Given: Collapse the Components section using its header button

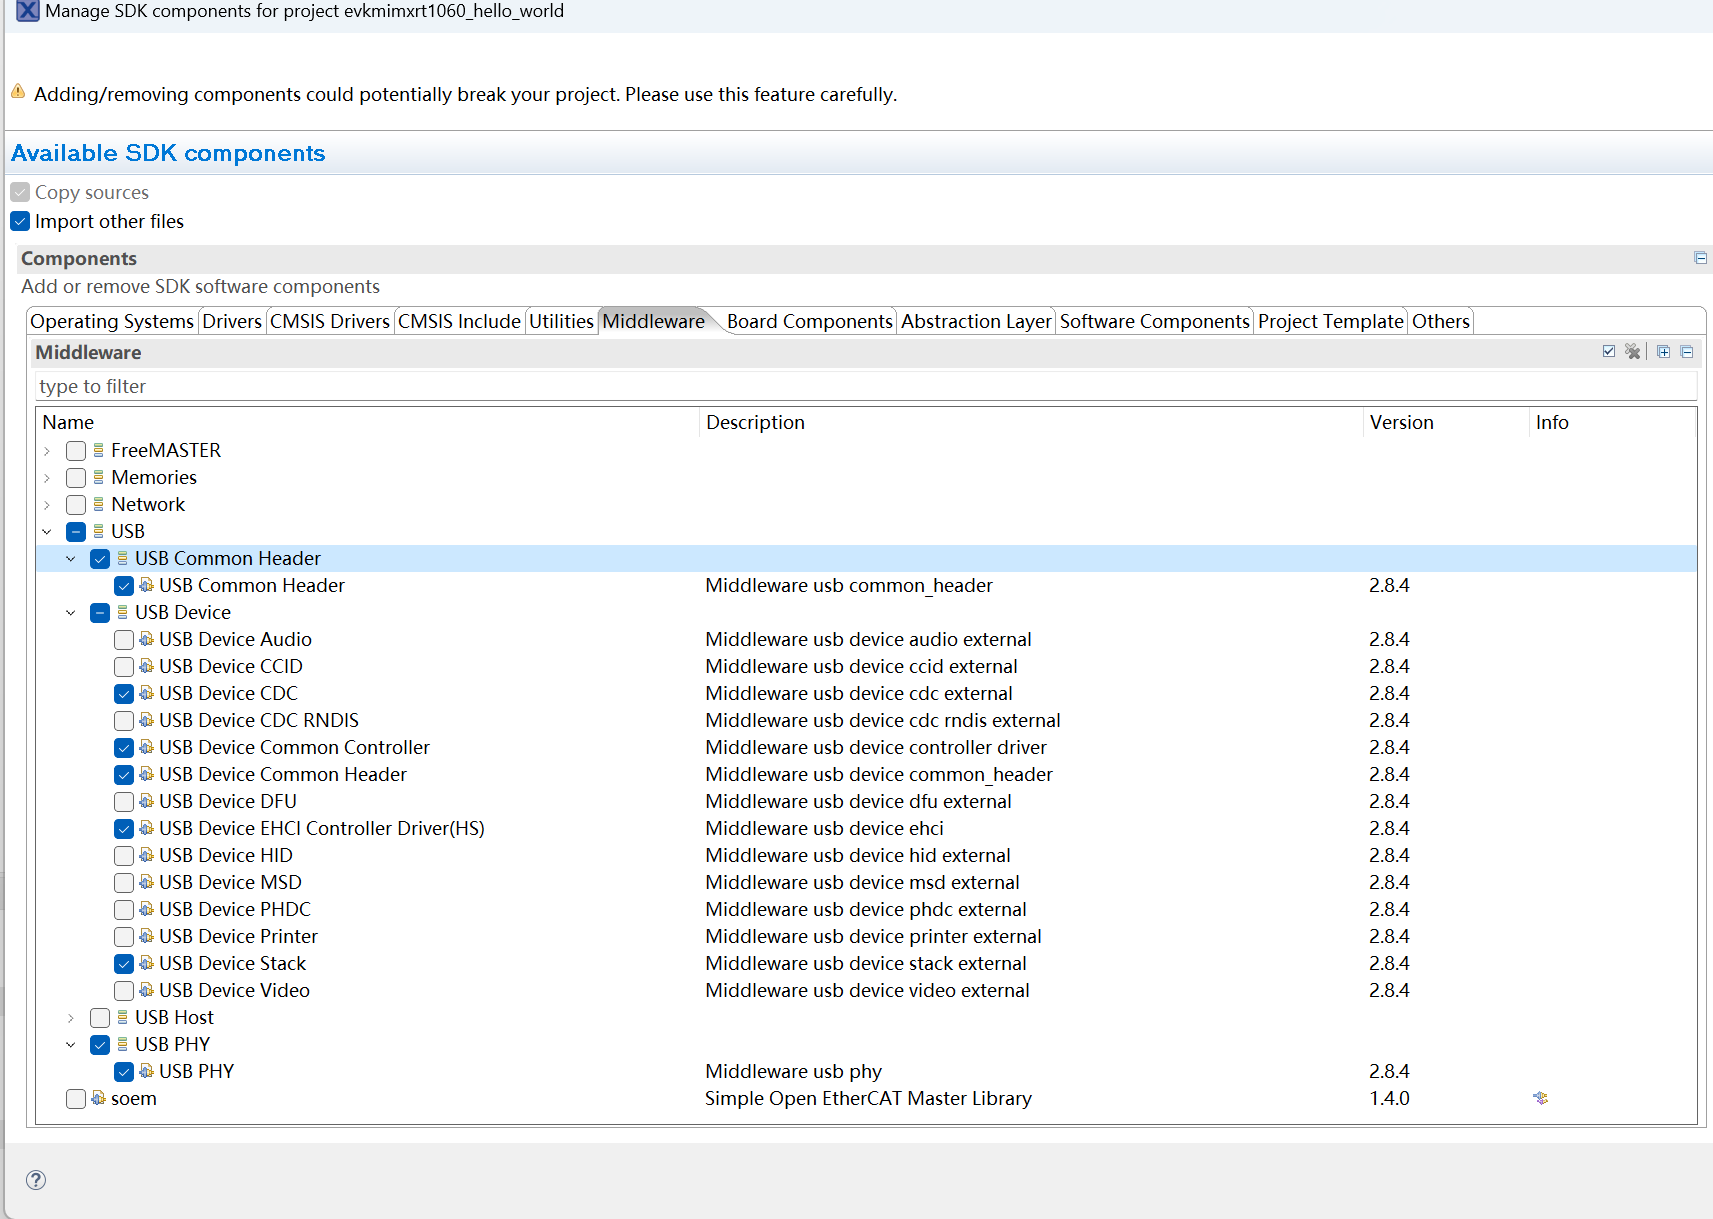Looking at the screenshot, I should pyautogui.click(x=1700, y=258).
